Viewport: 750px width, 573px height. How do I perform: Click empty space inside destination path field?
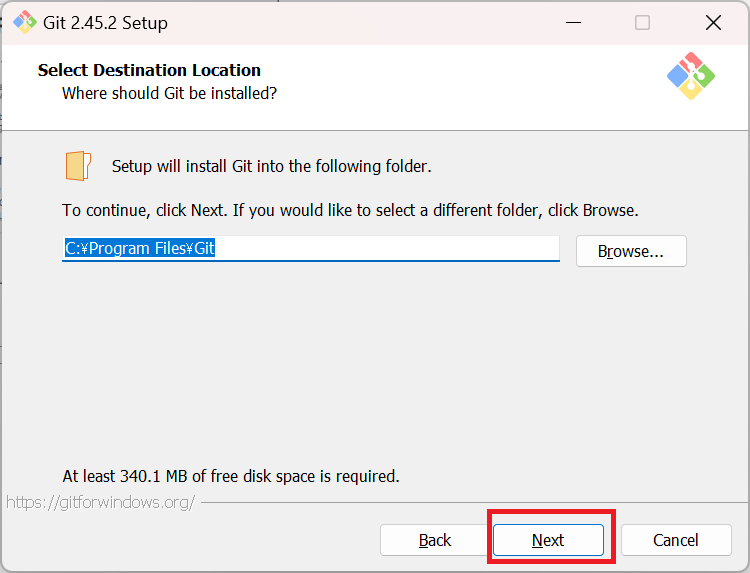pyautogui.click(x=400, y=248)
